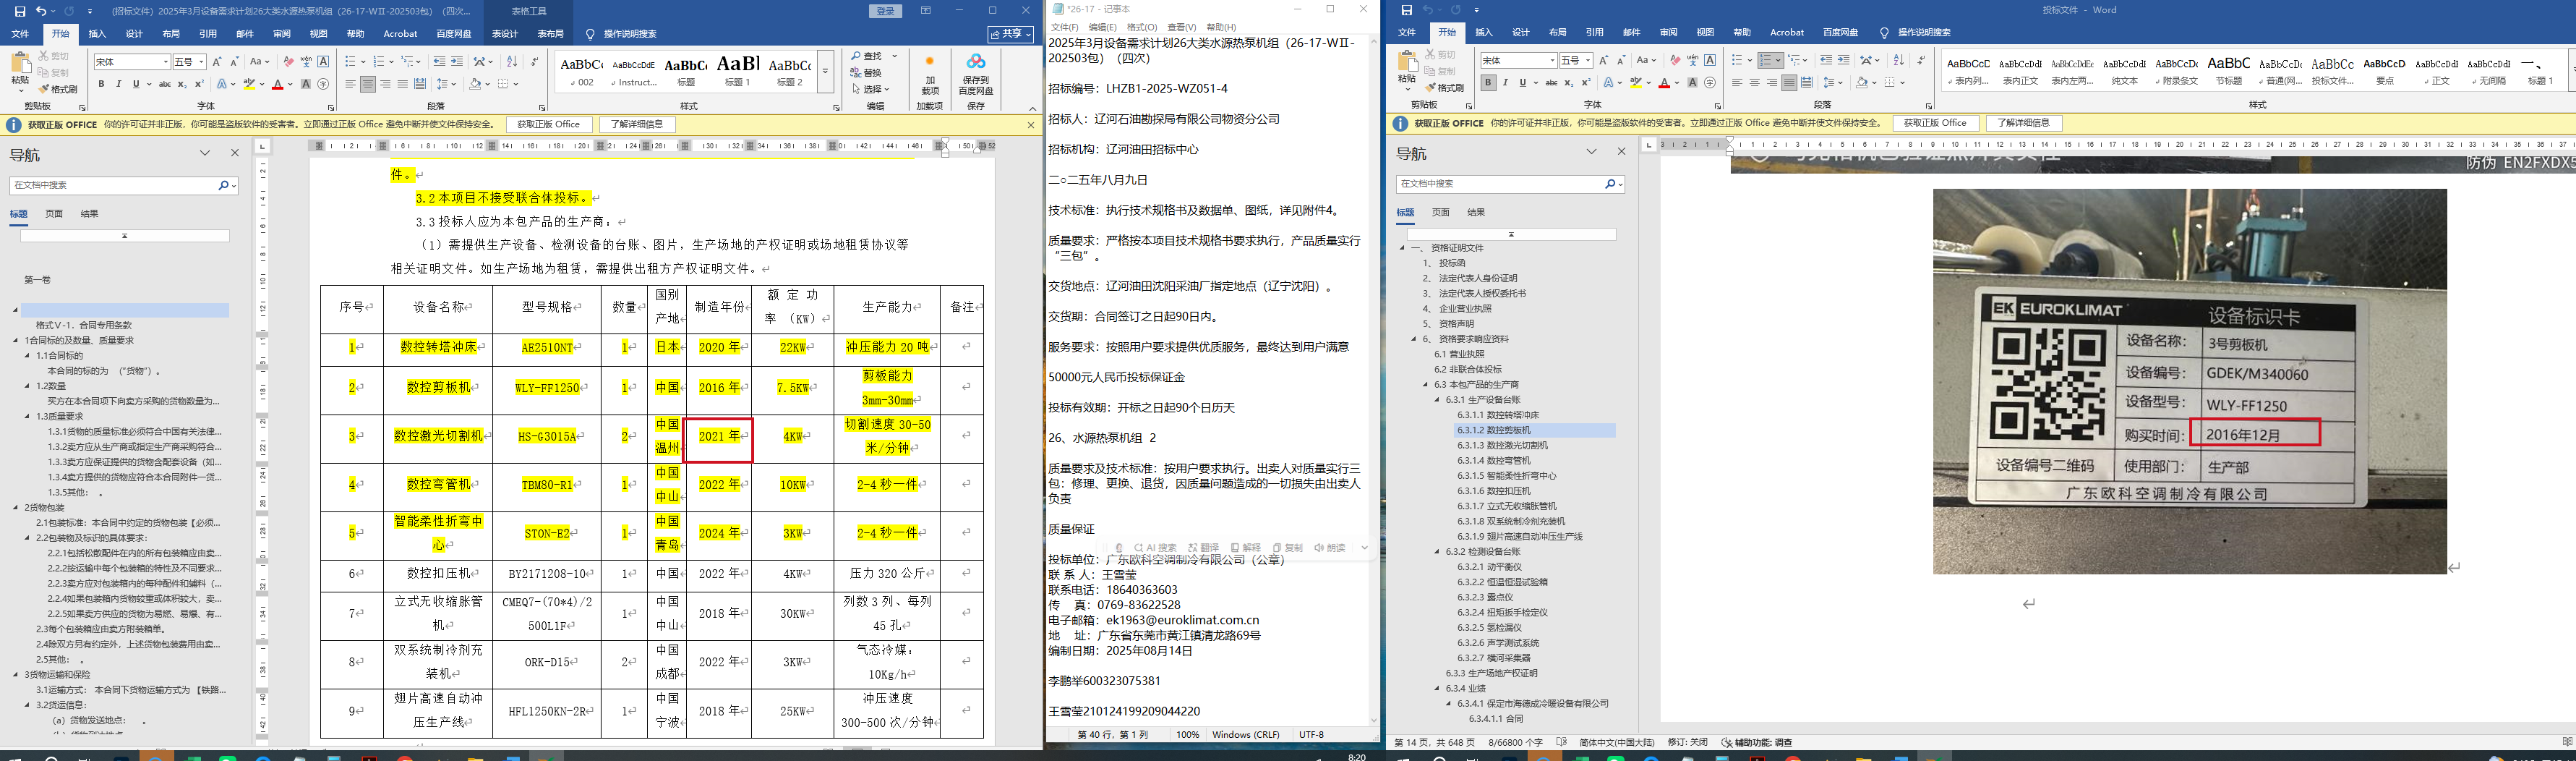
Task: Increase indent in the right Word ribbon
Action: tap(1844, 61)
